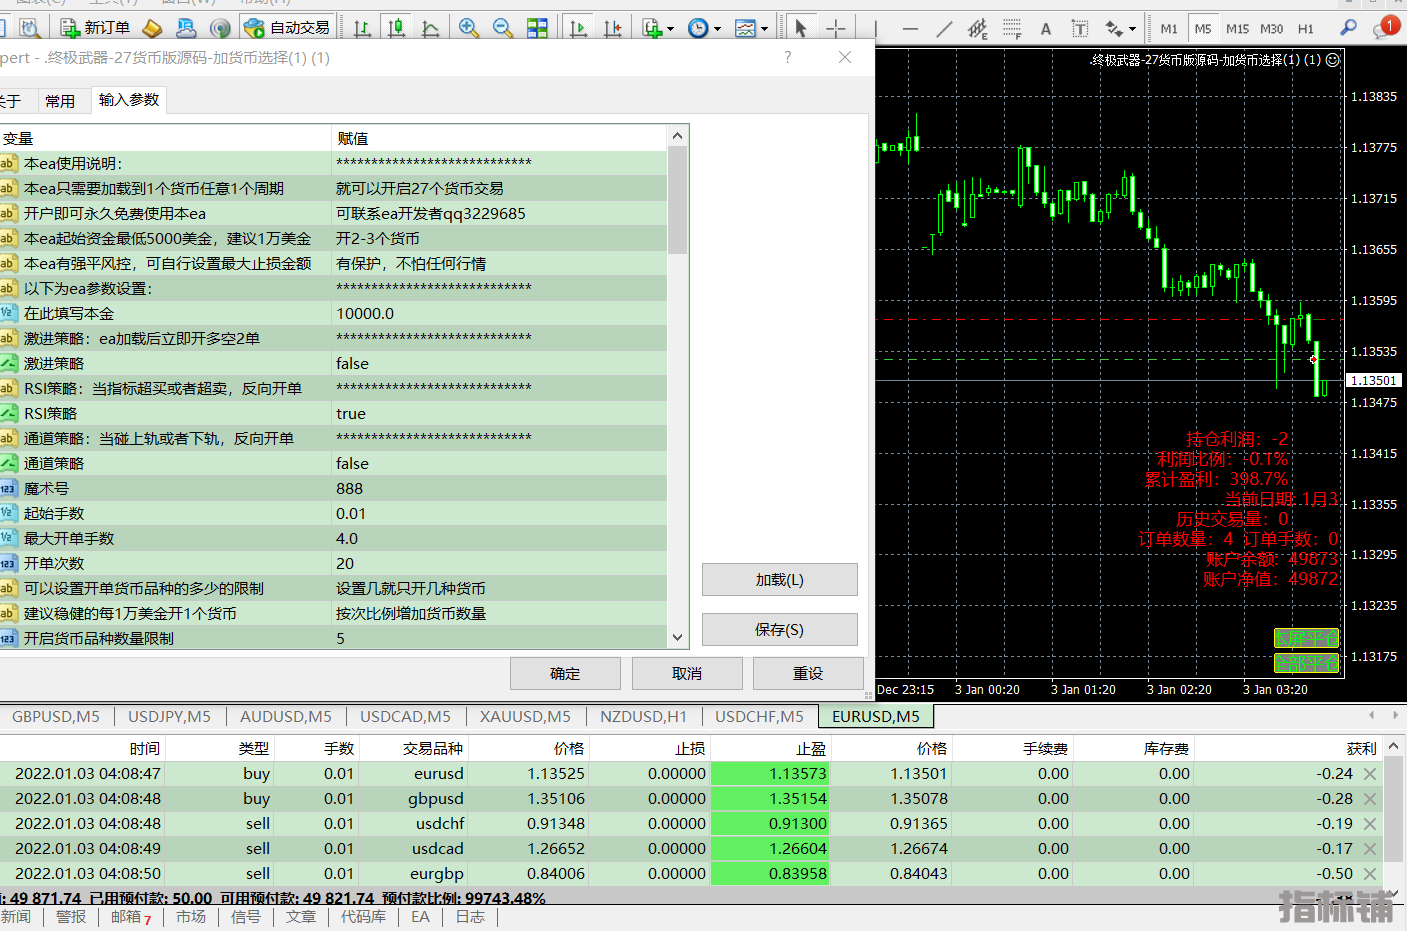Click the zoom out magnifier icon
The image size is (1407, 931).
(x=502, y=28)
